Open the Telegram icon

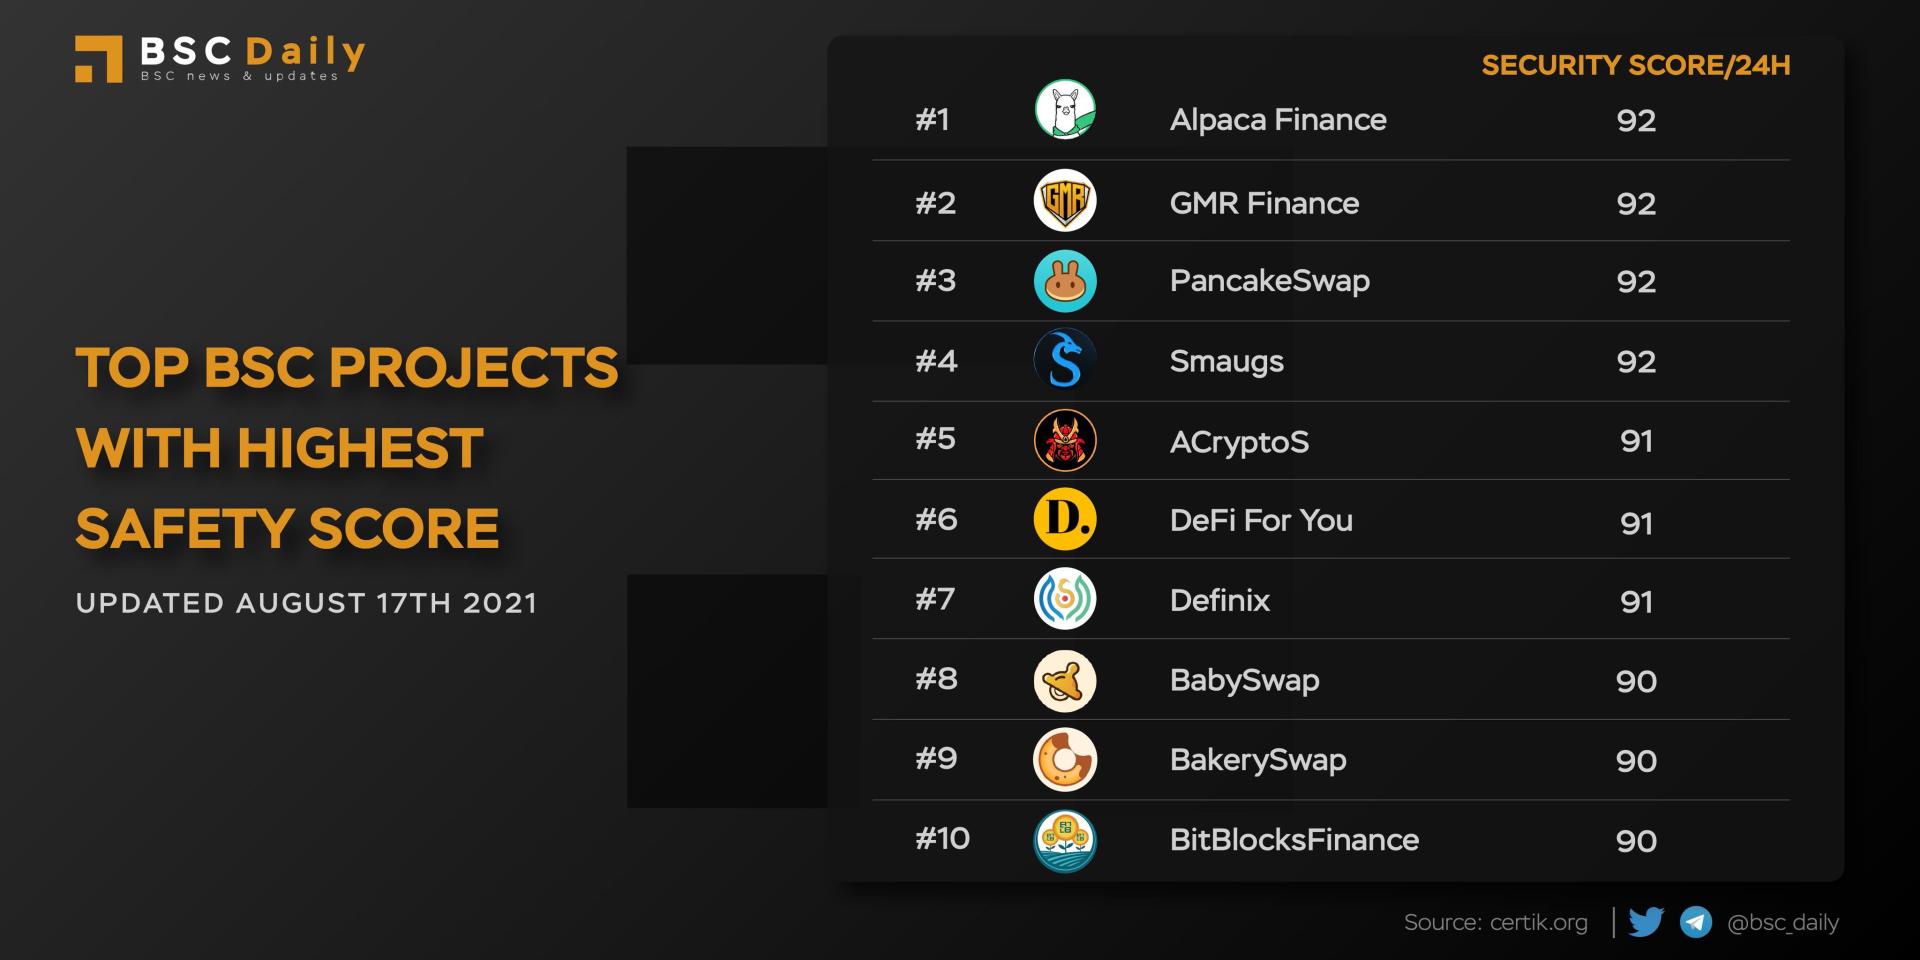tap(1696, 922)
